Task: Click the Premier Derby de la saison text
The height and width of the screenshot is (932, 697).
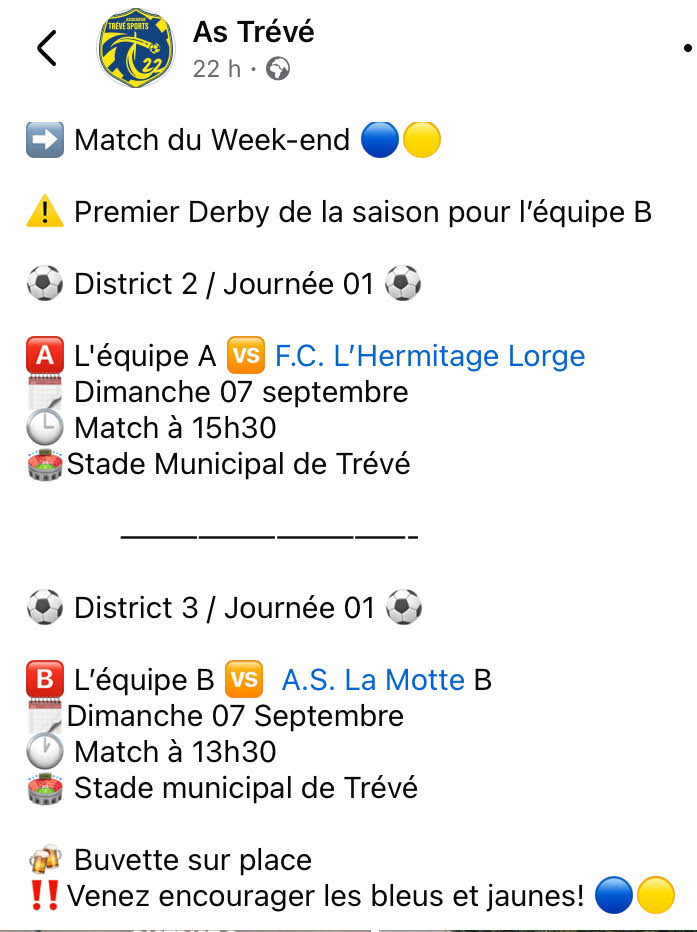Action: (x=362, y=212)
